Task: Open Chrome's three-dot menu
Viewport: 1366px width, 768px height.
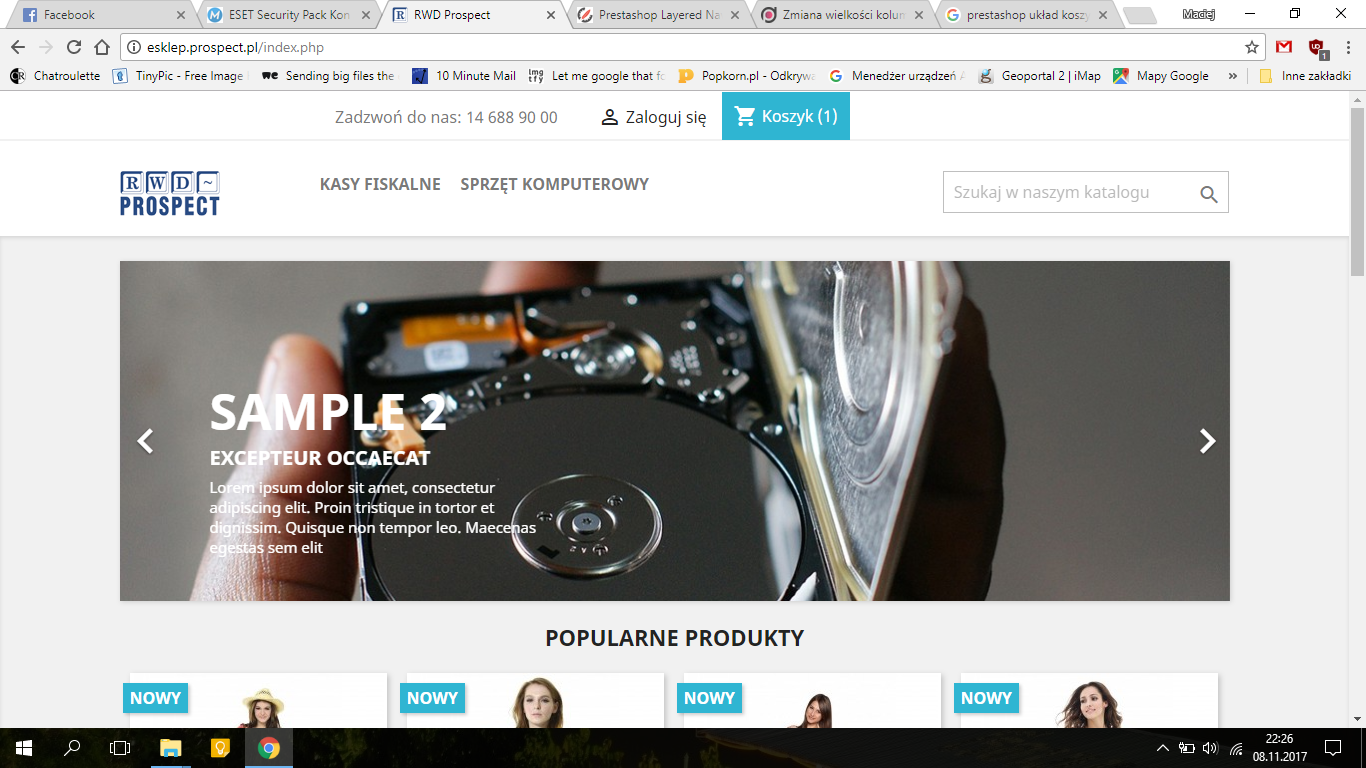Action: (x=1347, y=47)
